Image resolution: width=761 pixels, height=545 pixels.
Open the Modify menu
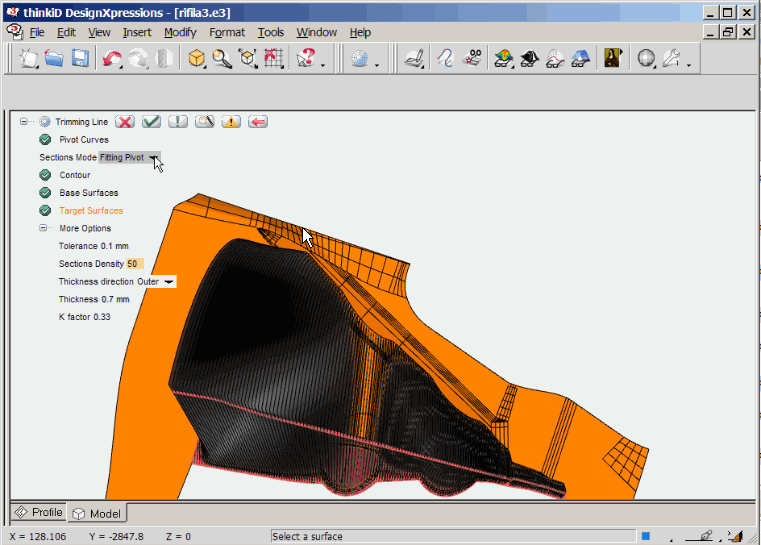(180, 32)
